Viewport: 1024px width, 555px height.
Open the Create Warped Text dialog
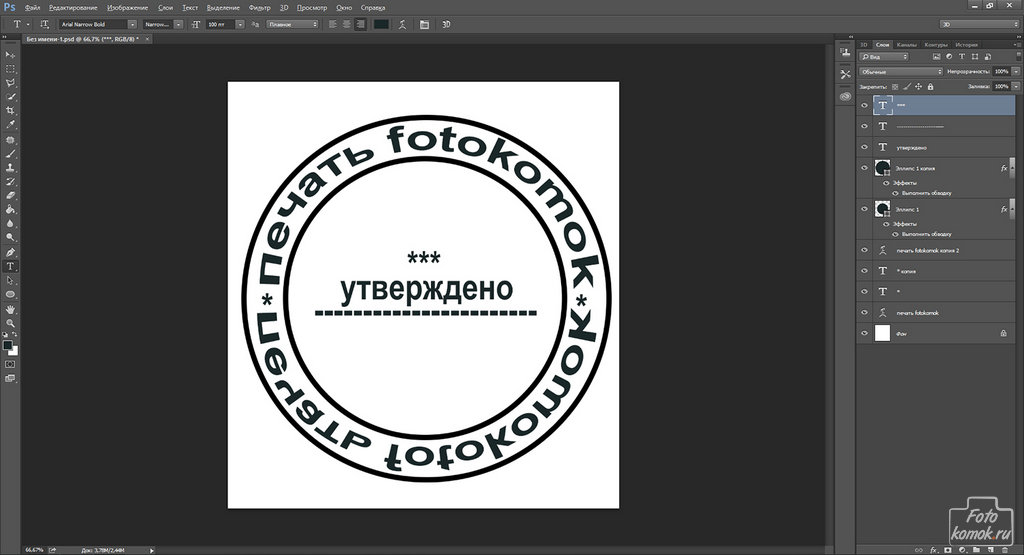402,24
